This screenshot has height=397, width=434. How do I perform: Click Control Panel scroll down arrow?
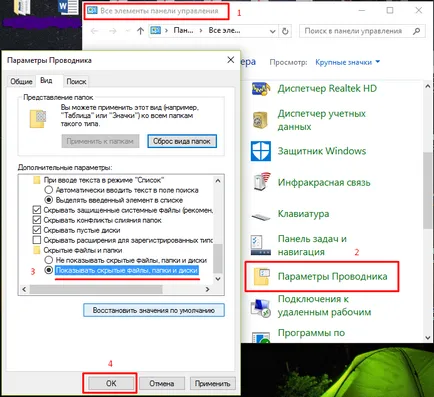click(428, 338)
